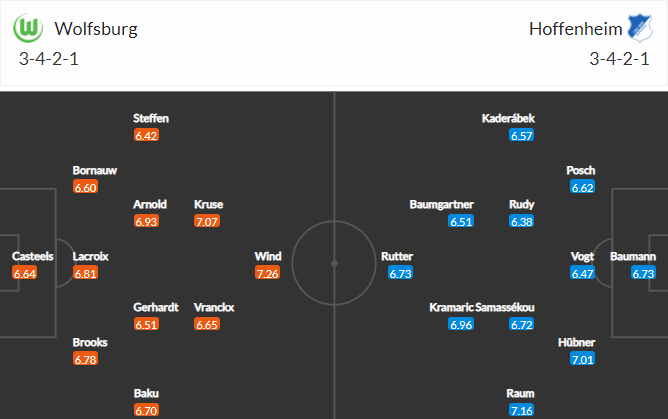Image resolution: width=668 pixels, height=419 pixels.
Task: Click player name Arnold
Action: (x=150, y=204)
